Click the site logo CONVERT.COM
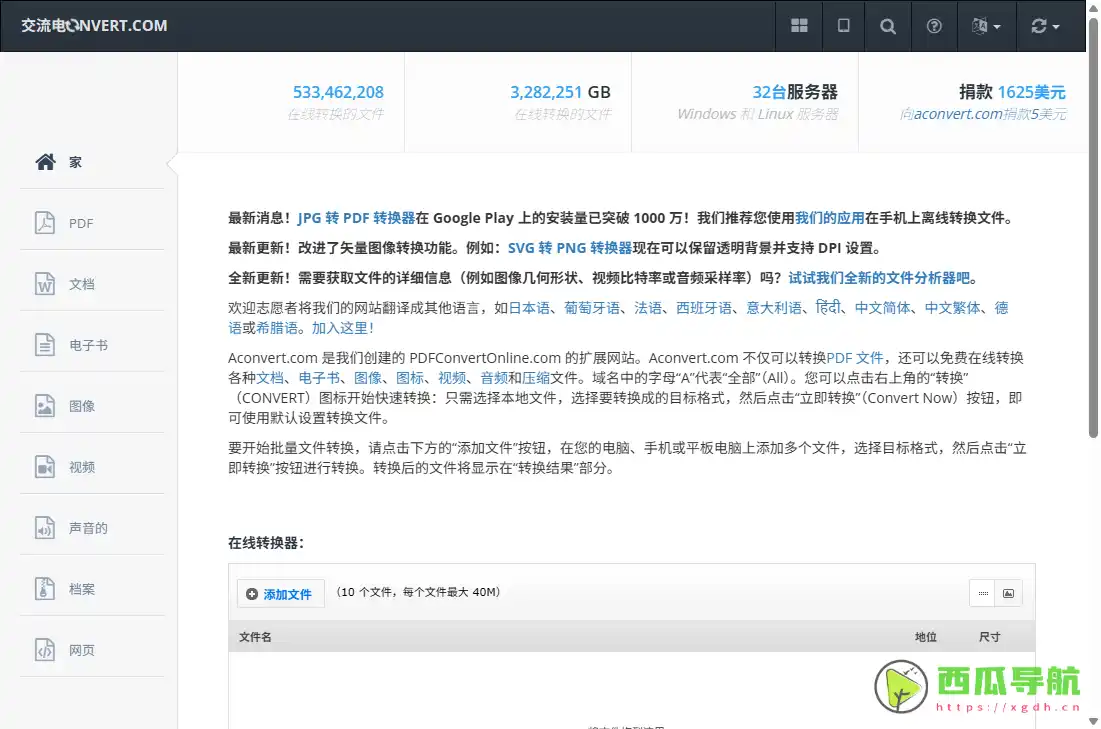This screenshot has height=729, width=1101. 94,26
